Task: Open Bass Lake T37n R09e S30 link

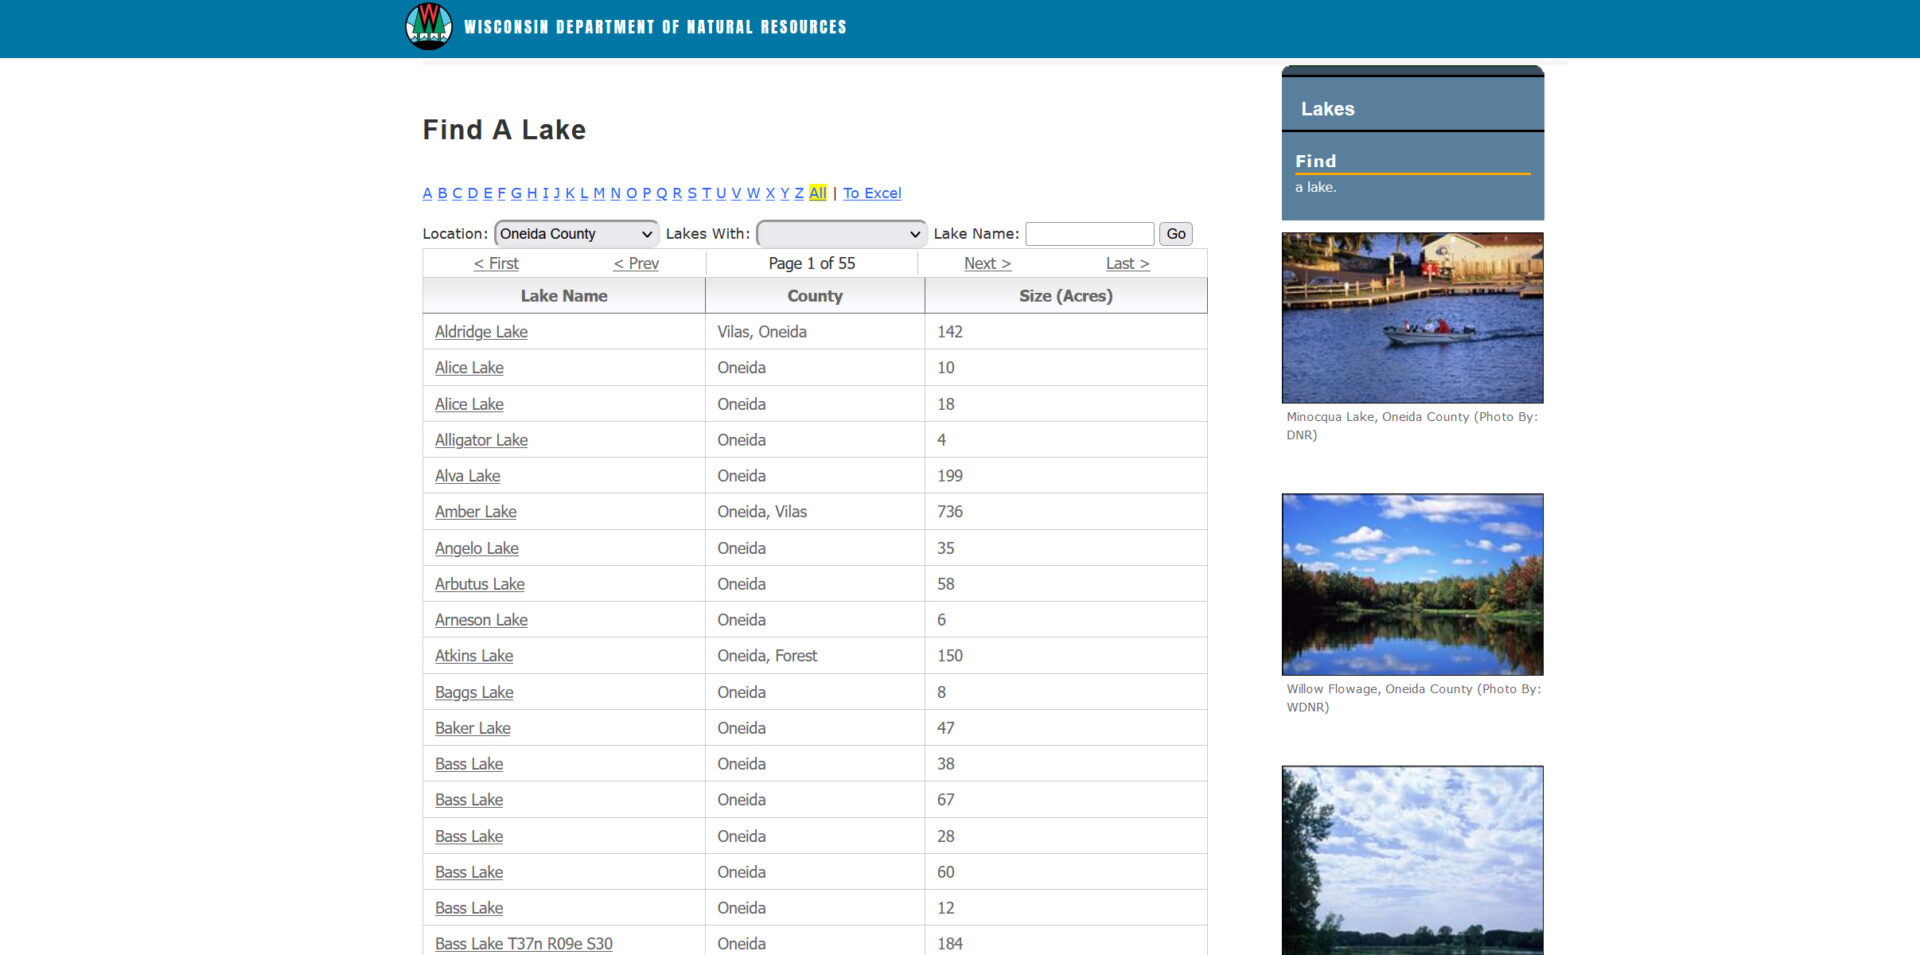Action: [x=523, y=944]
